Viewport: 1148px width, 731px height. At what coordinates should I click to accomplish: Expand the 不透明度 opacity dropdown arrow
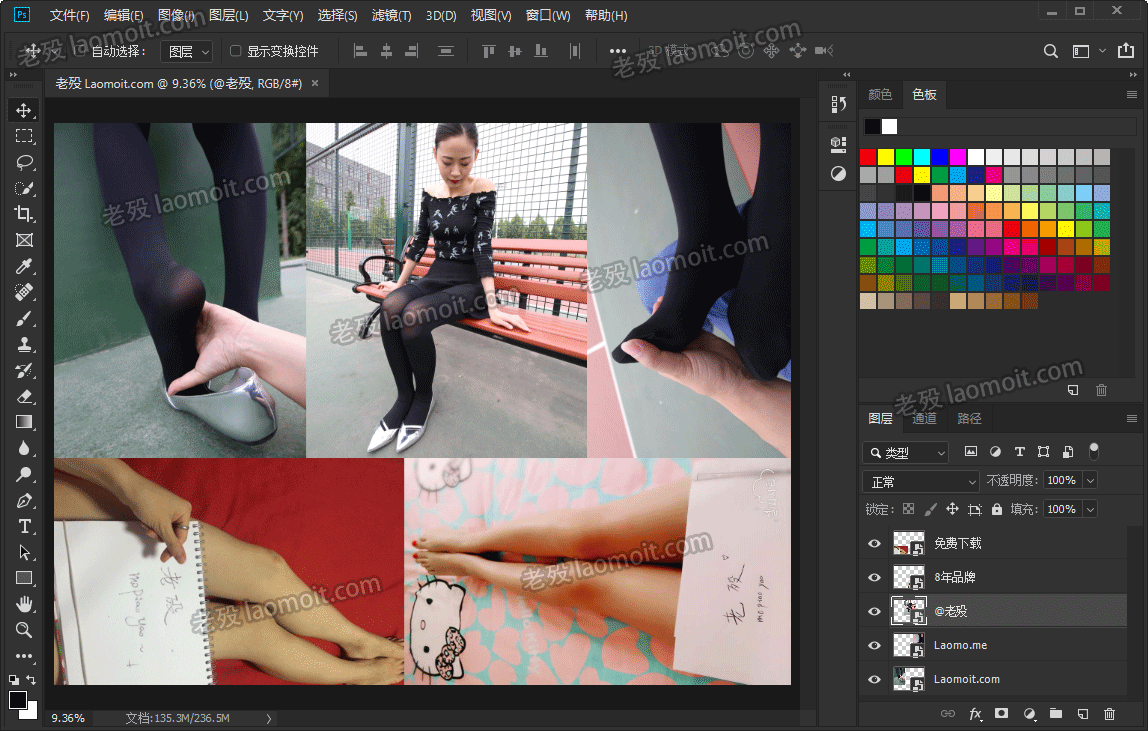click(x=1090, y=480)
